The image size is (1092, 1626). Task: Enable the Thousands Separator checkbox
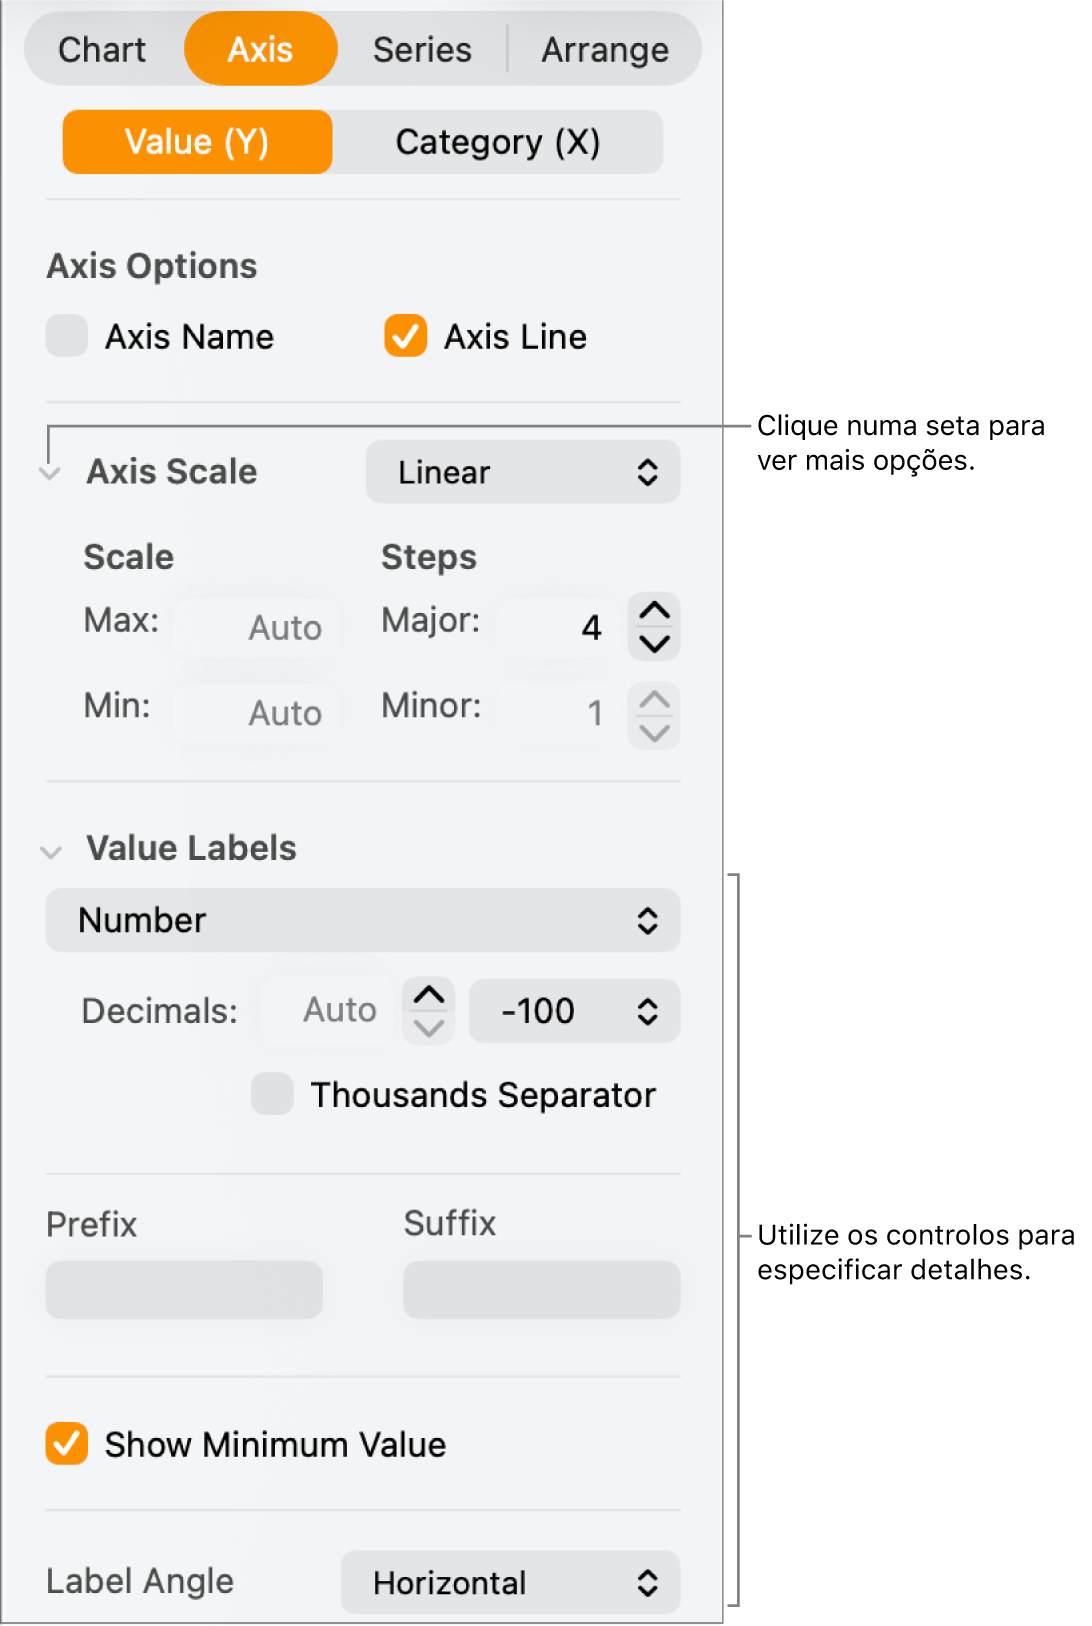click(272, 1094)
